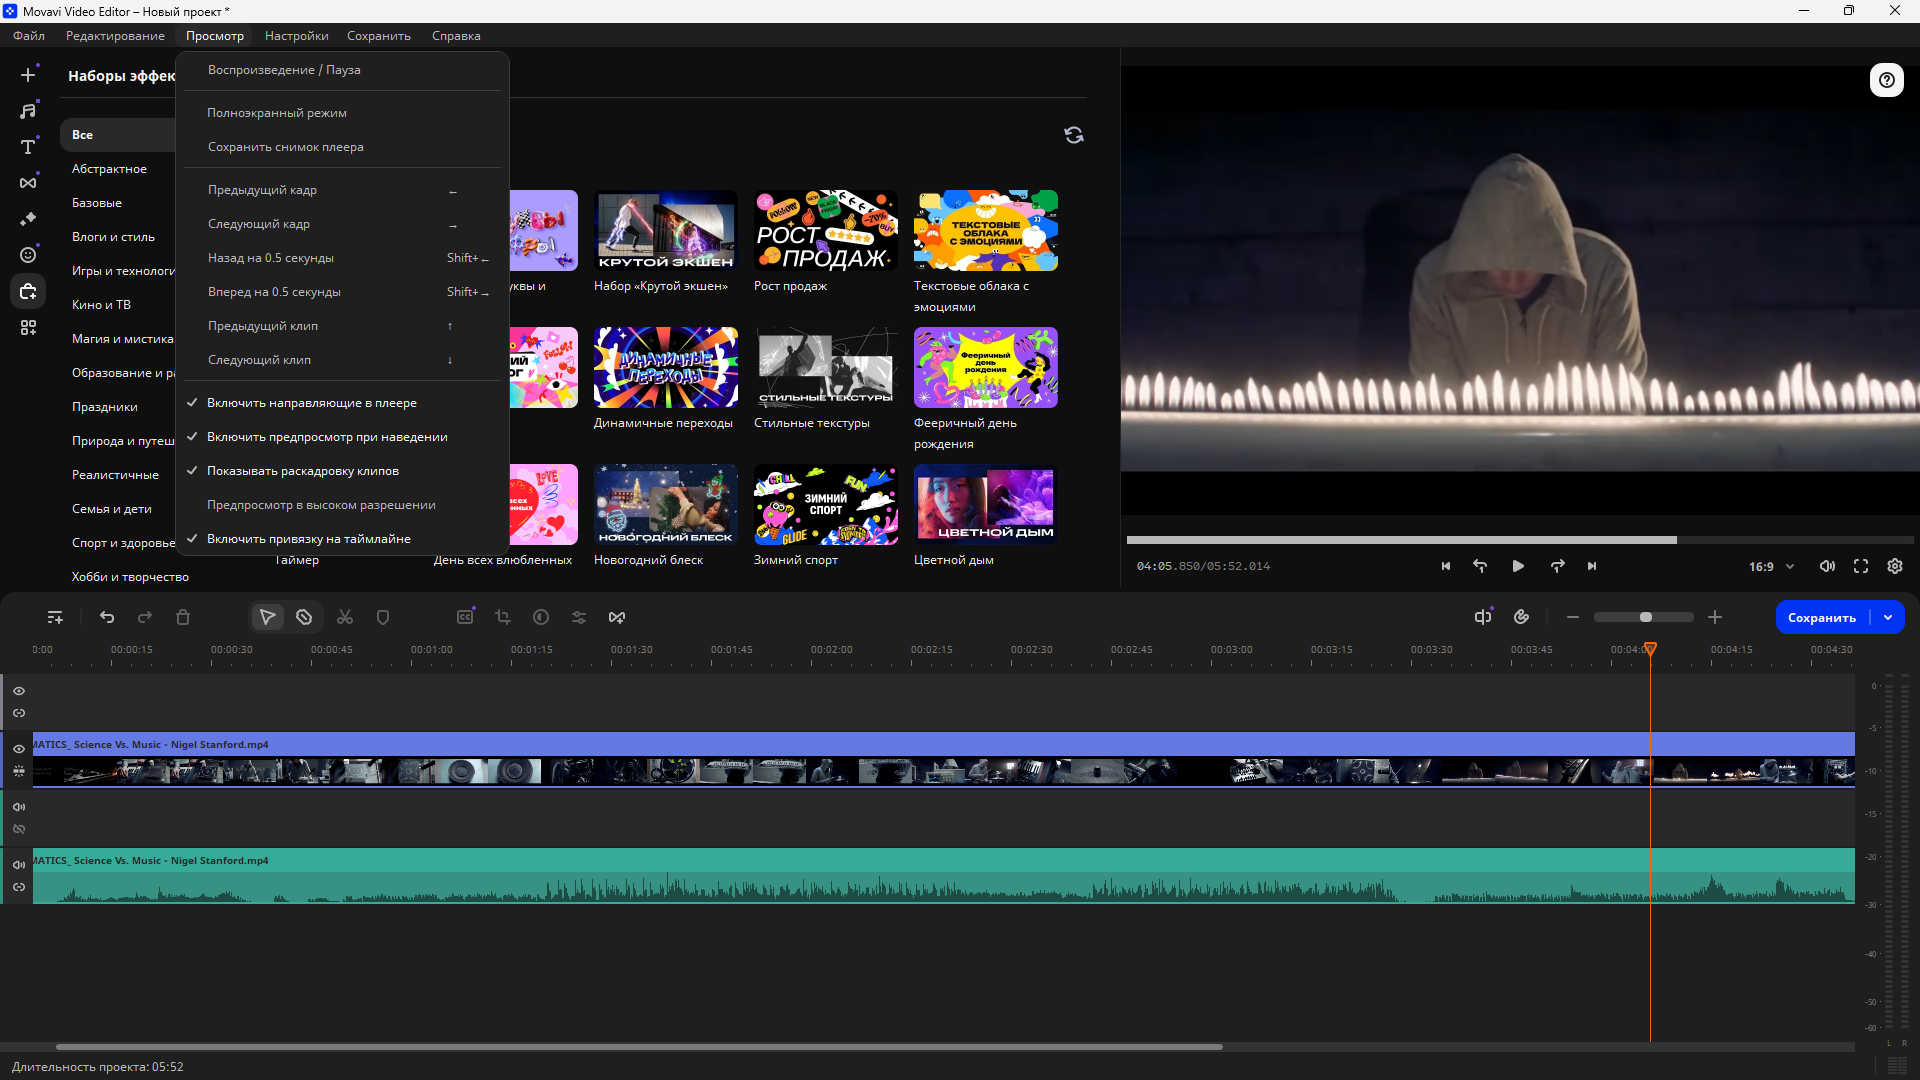Click the scissors split icon
Image resolution: width=1920 pixels, height=1080 pixels.
345,617
